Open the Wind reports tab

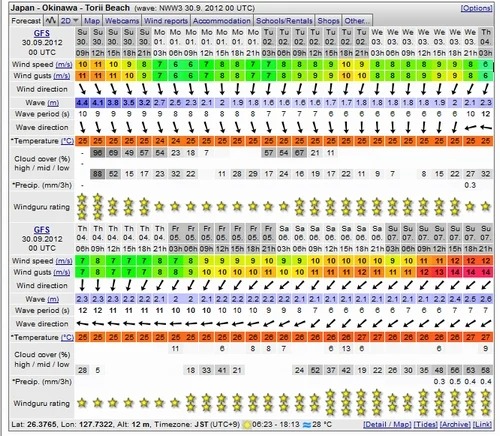[x=166, y=21]
